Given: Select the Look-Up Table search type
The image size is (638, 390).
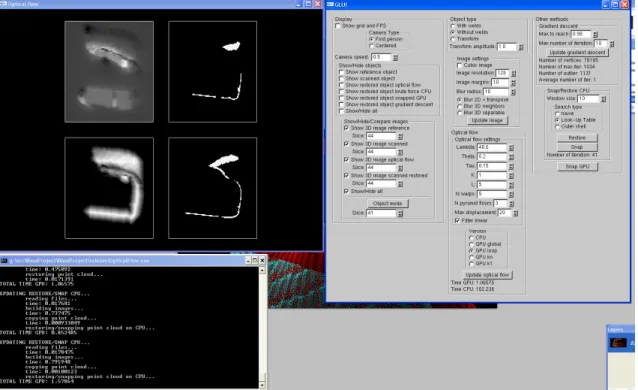Looking at the screenshot, I should 557,120.
